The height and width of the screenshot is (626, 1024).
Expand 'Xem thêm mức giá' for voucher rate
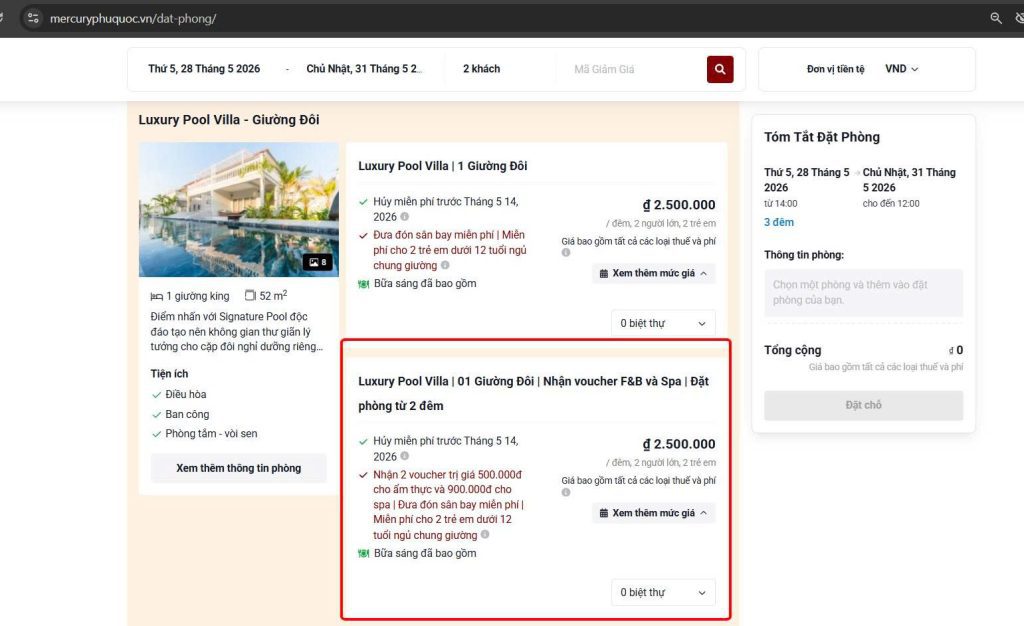pos(654,513)
